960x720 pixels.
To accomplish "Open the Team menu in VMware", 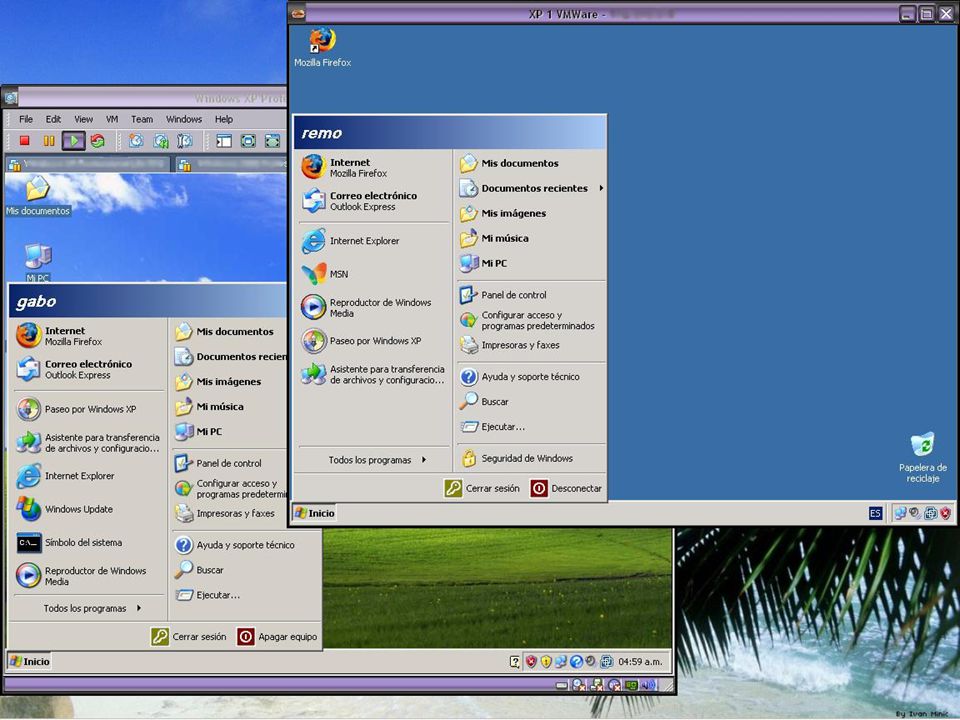I will tap(141, 119).
